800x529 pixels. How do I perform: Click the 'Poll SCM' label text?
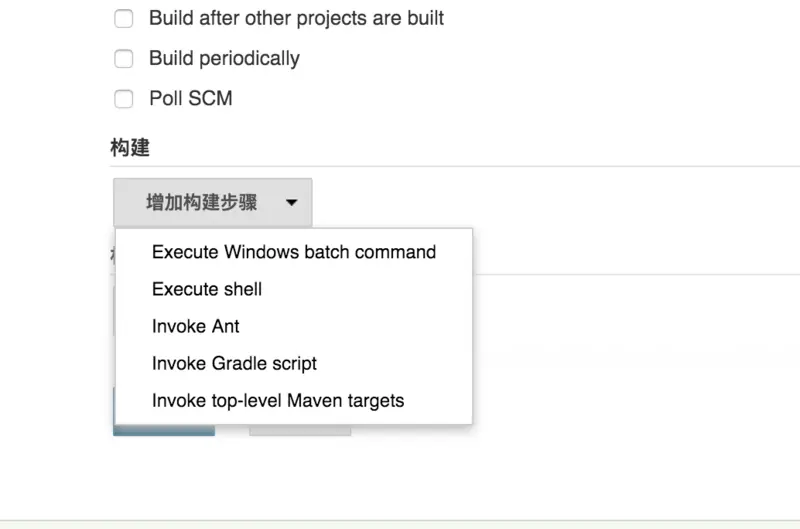point(190,99)
